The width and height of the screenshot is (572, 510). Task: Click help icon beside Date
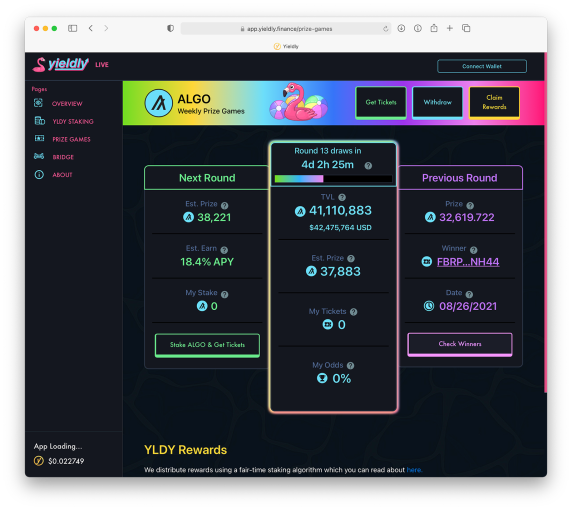(469, 294)
